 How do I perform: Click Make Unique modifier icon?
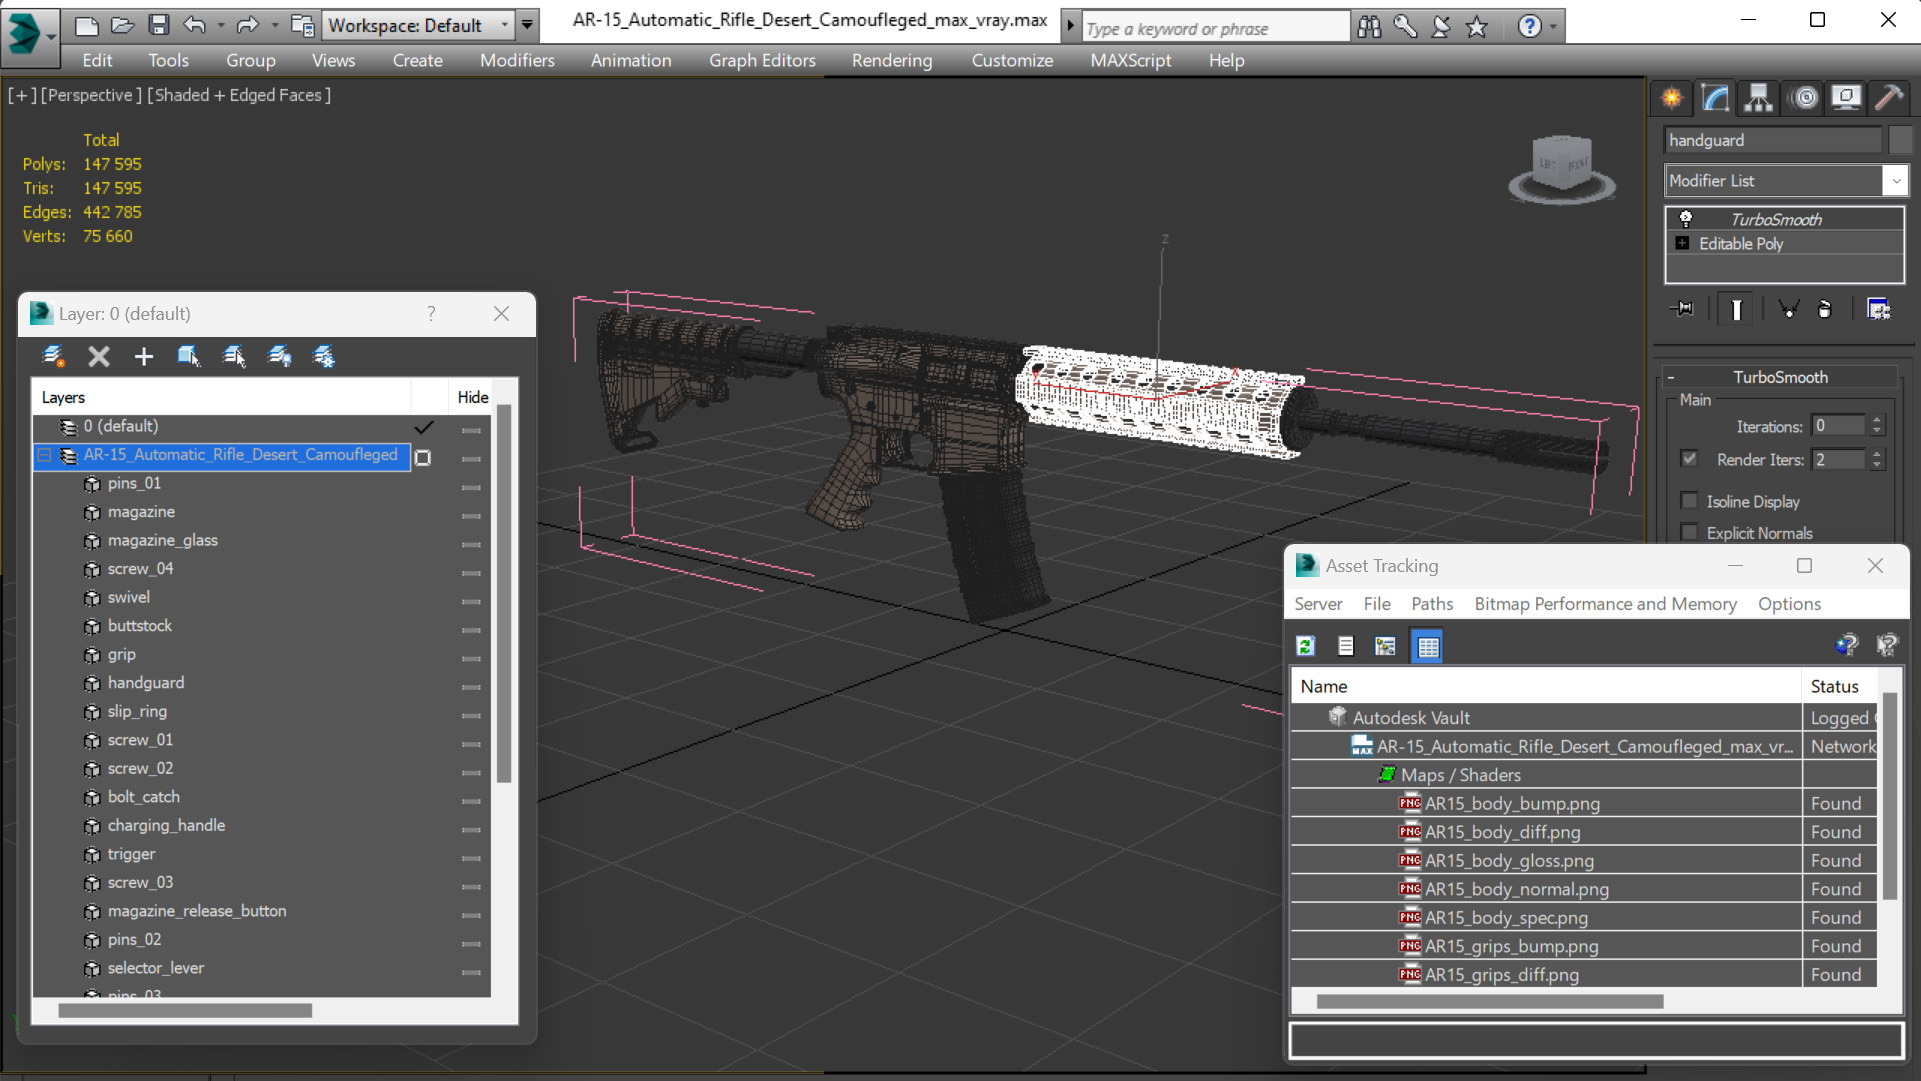(1789, 309)
